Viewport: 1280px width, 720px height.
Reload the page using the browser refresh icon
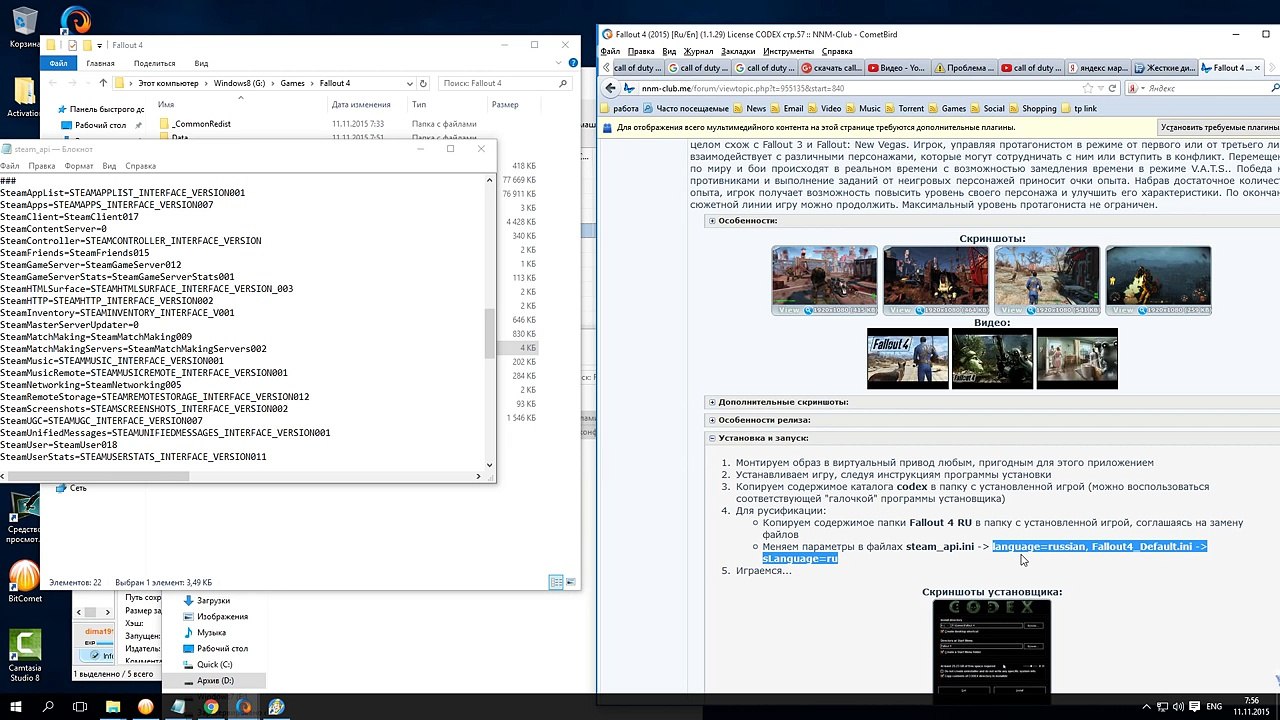(1112, 88)
